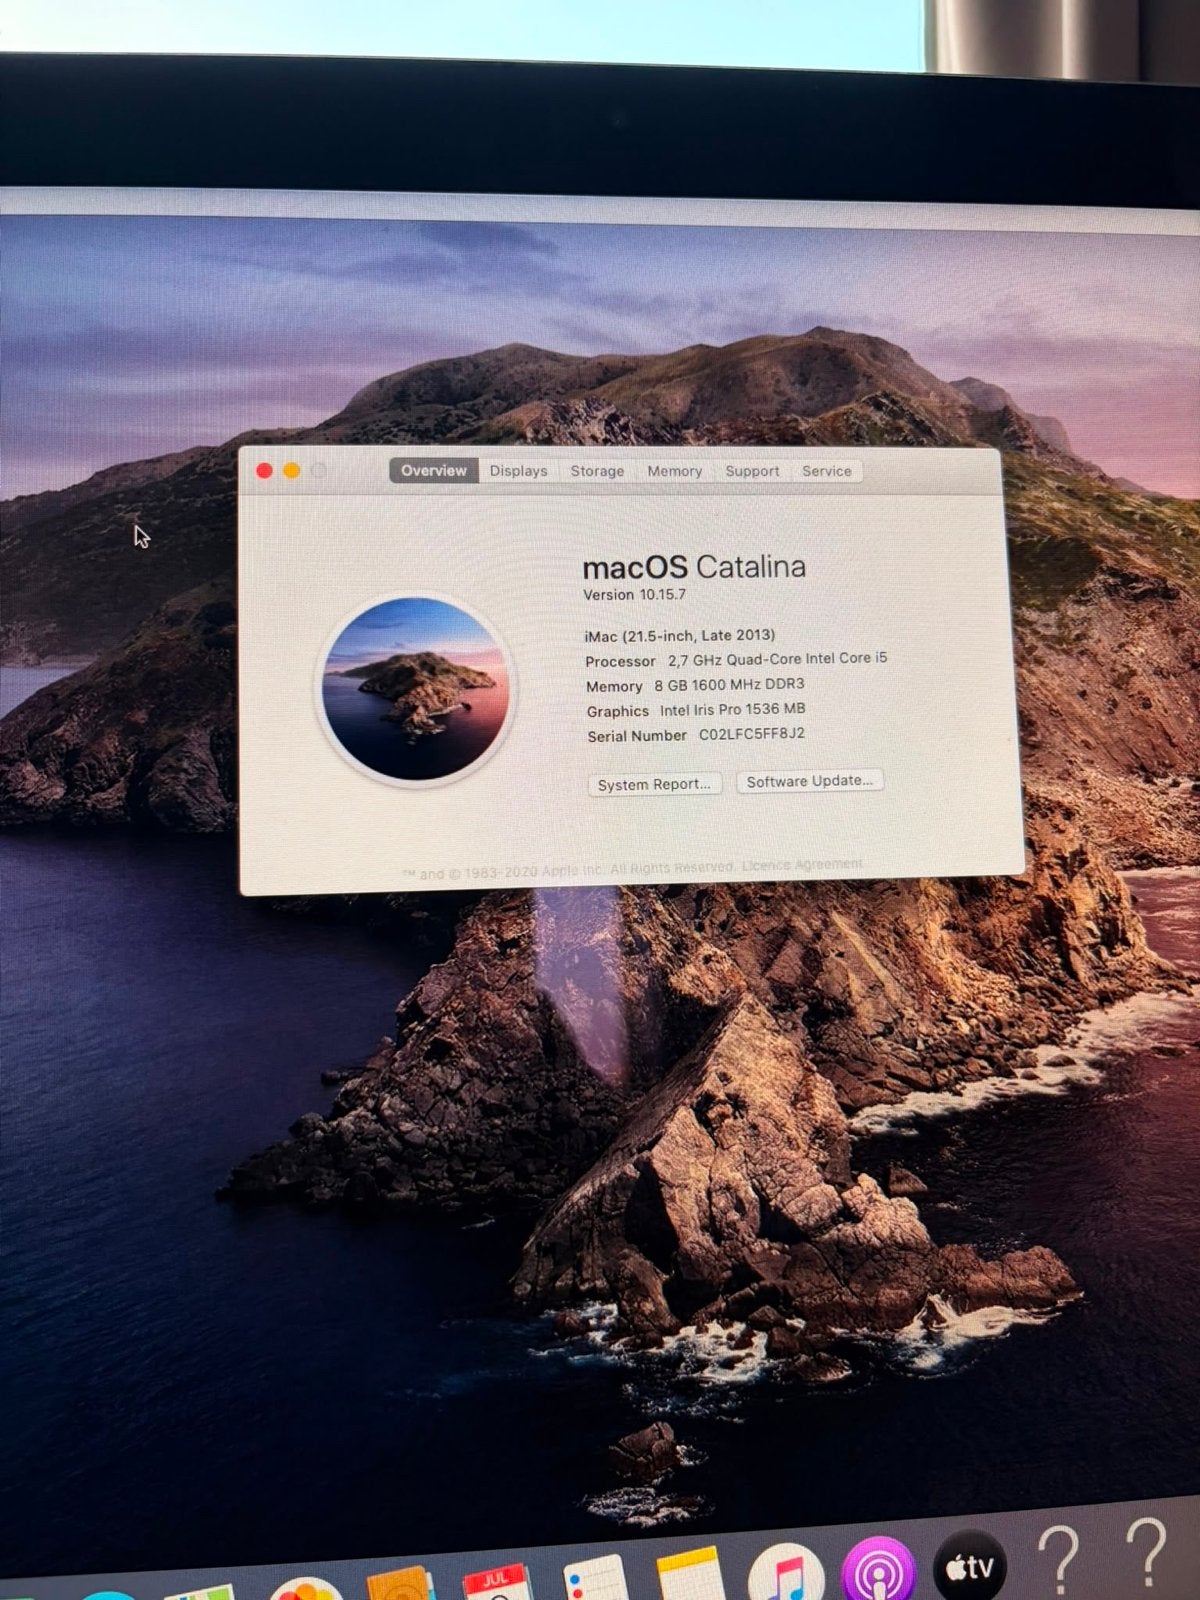Select the Support tab
This screenshot has width=1200, height=1600.
pyautogui.click(x=752, y=471)
